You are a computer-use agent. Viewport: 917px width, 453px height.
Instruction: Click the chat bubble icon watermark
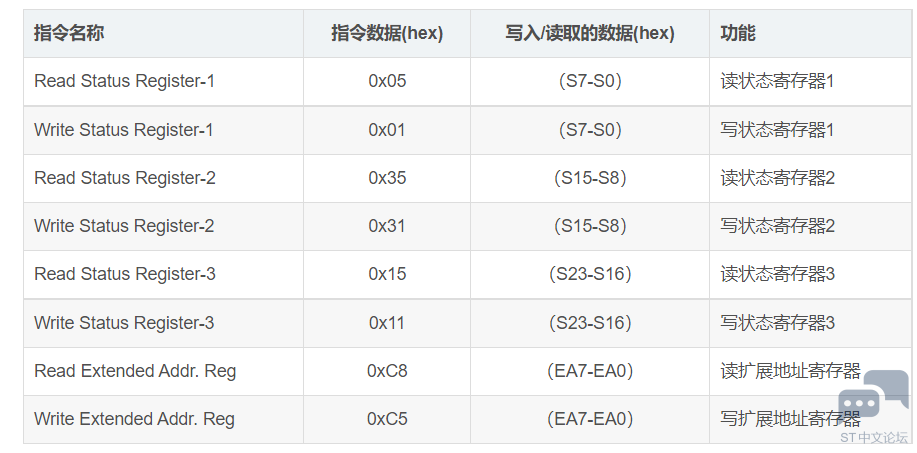[x=874, y=395]
